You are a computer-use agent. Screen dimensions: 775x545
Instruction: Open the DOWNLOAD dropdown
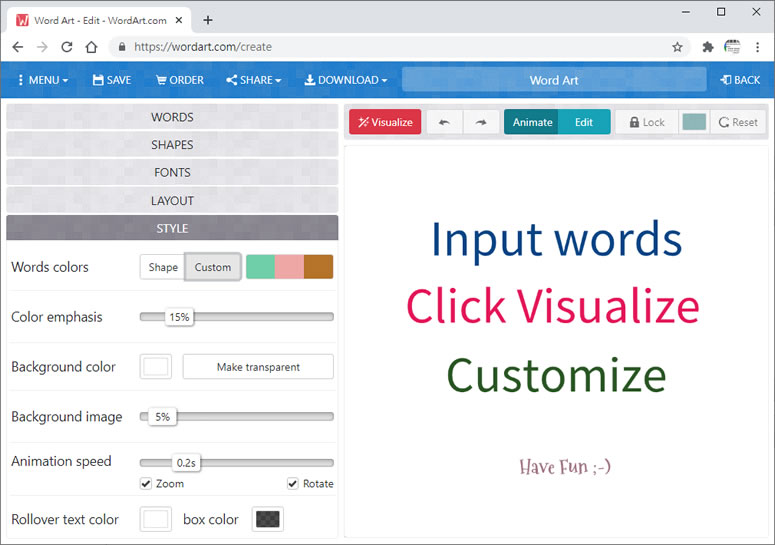(x=345, y=80)
